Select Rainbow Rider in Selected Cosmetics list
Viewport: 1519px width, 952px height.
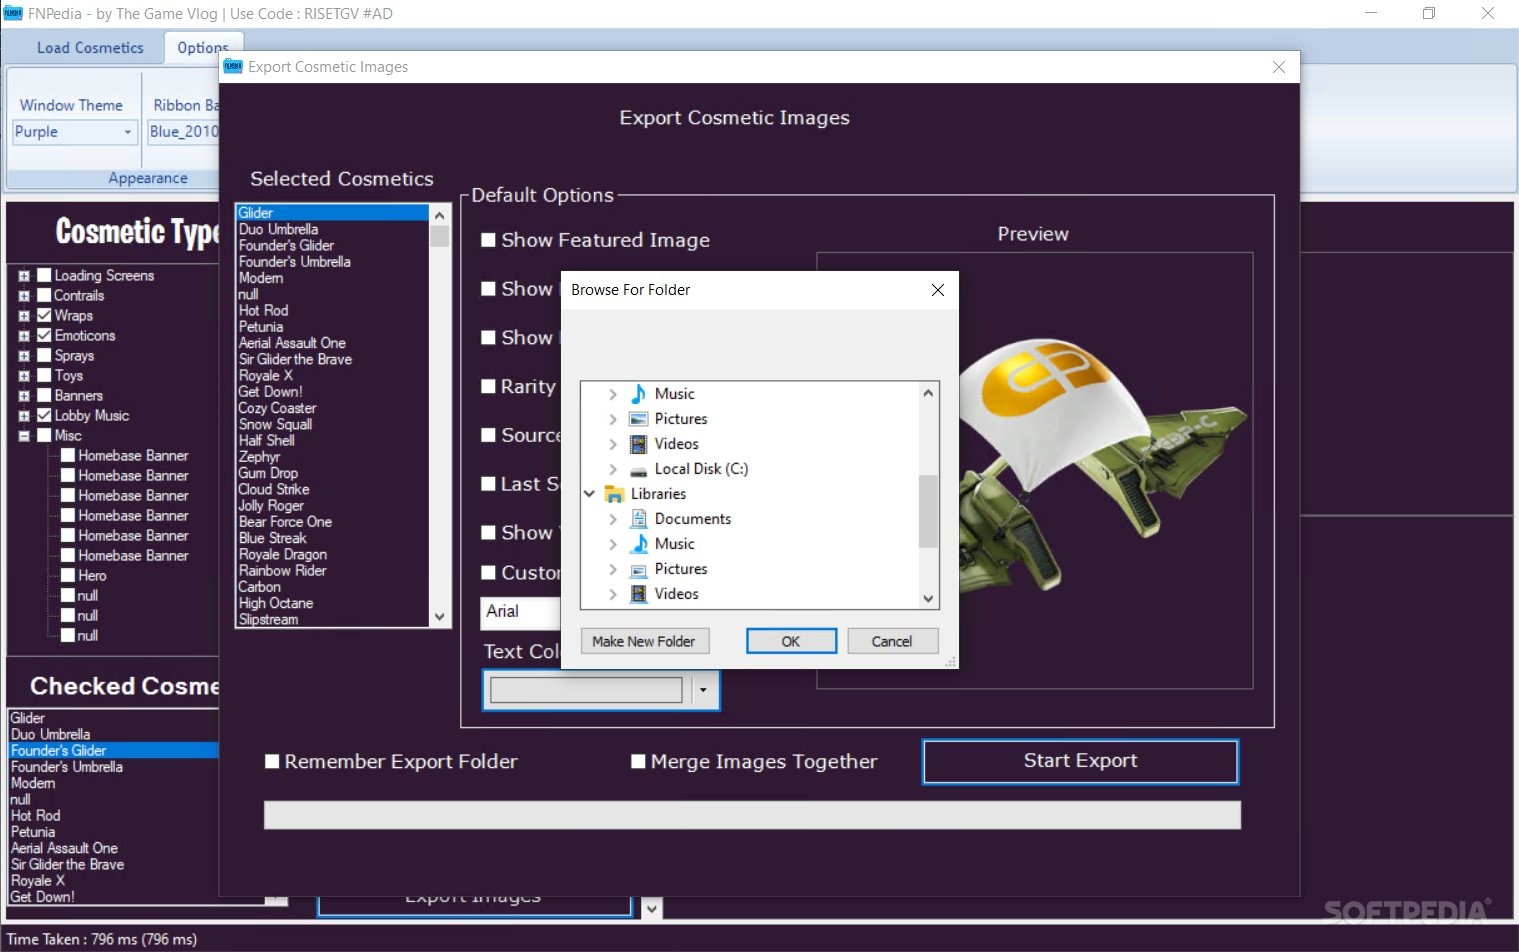(x=282, y=571)
